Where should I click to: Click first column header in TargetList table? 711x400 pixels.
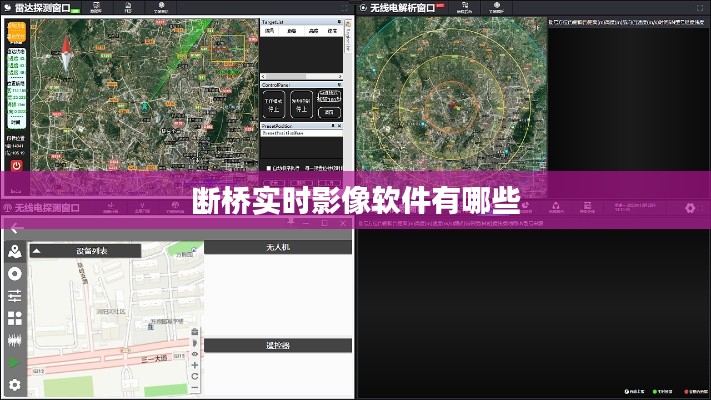pyautogui.click(x=270, y=30)
